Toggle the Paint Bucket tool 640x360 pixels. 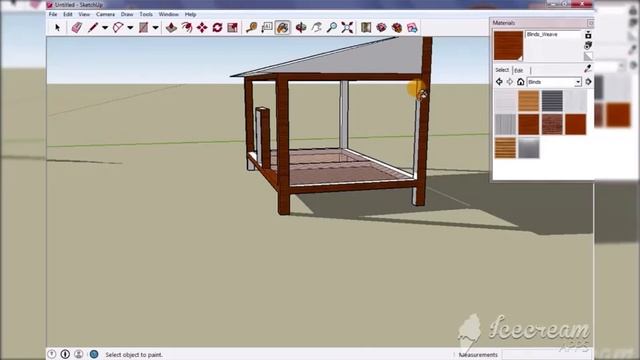point(282,27)
